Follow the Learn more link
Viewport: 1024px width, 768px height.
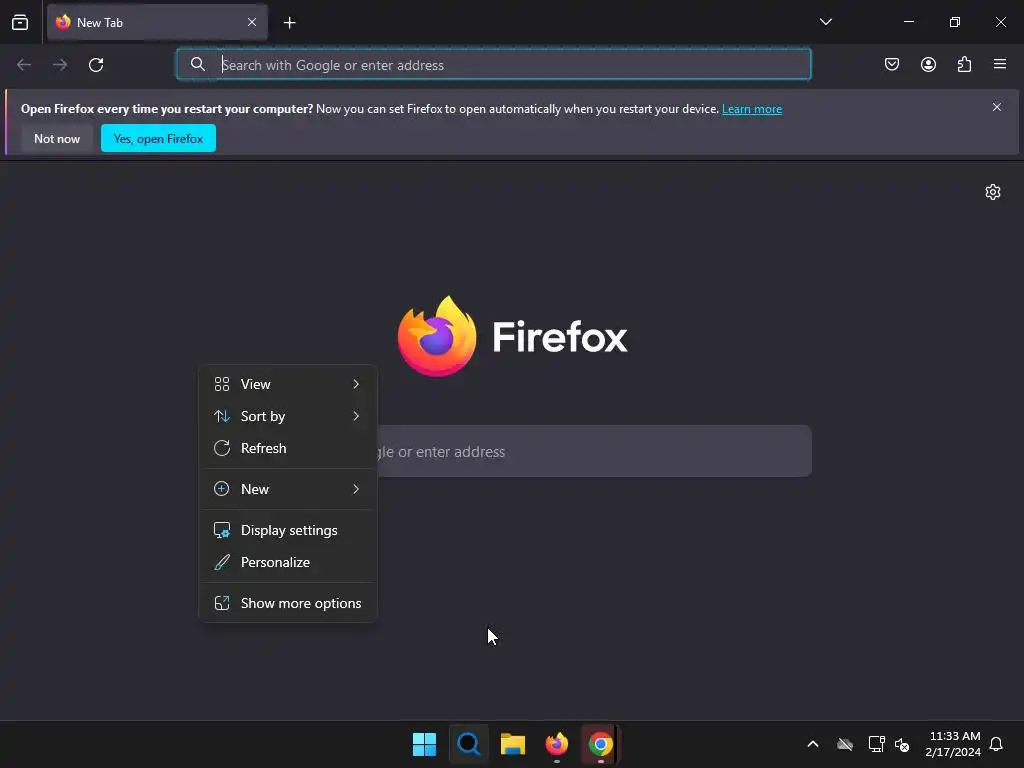(x=752, y=109)
